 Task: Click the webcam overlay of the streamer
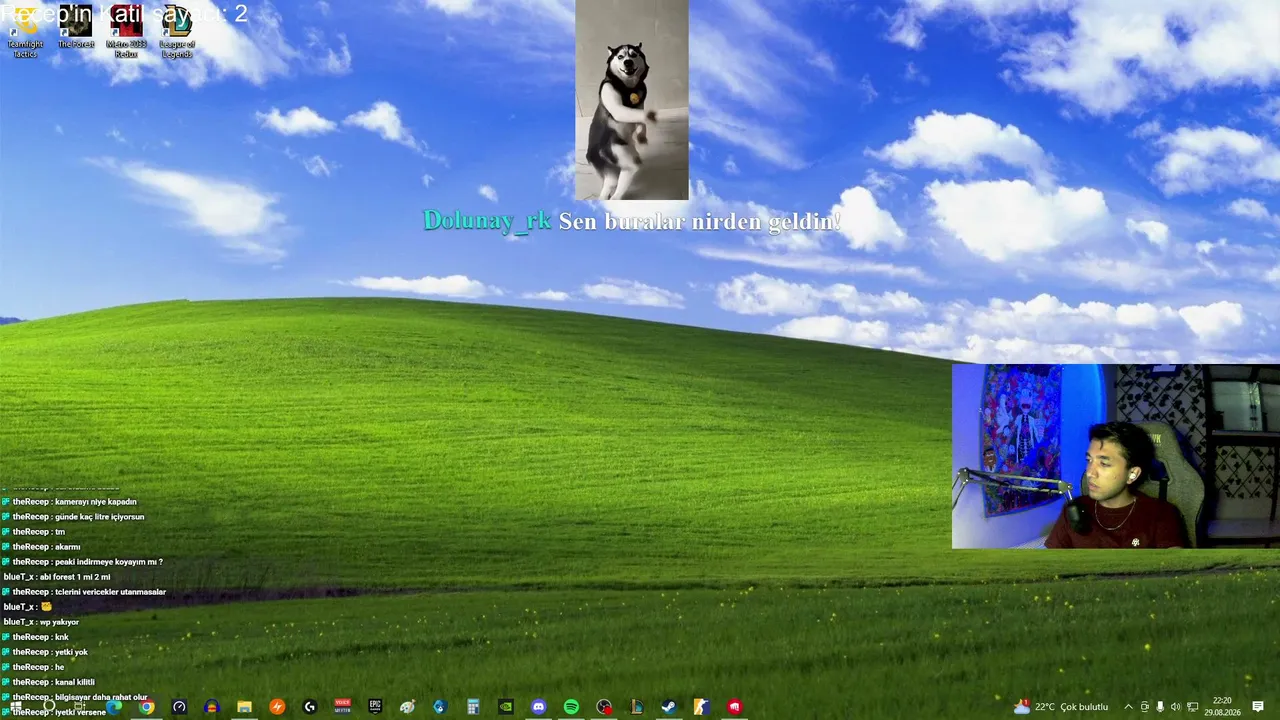coord(1116,456)
